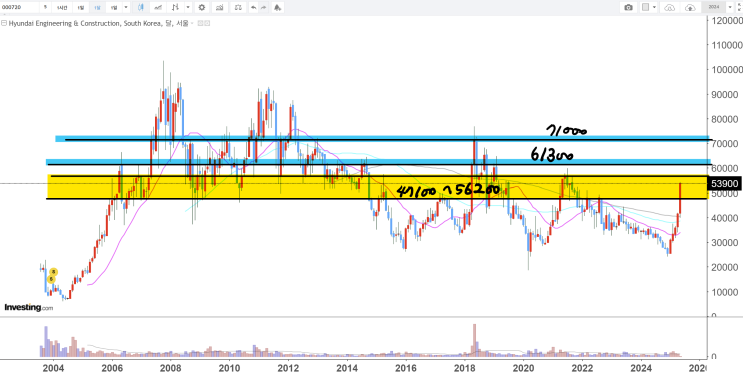Click the symbol field showing 000720
Viewport: 743px width, 374px height.
[x=20, y=7]
